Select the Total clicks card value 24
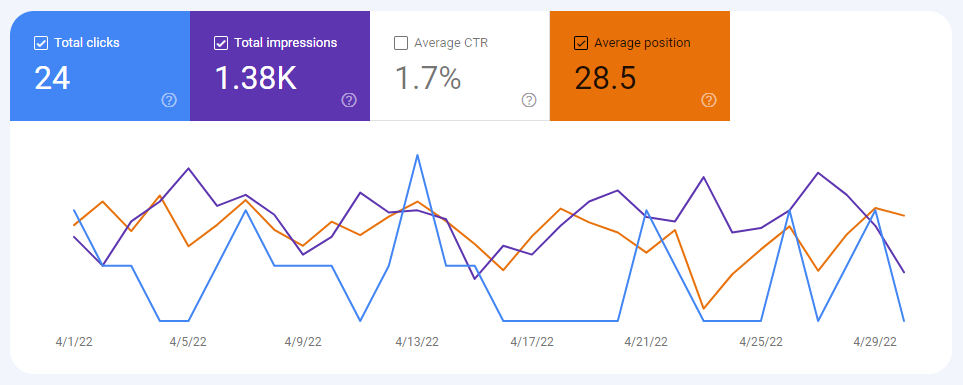This screenshot has height=385, width=963. click(52, 79)
